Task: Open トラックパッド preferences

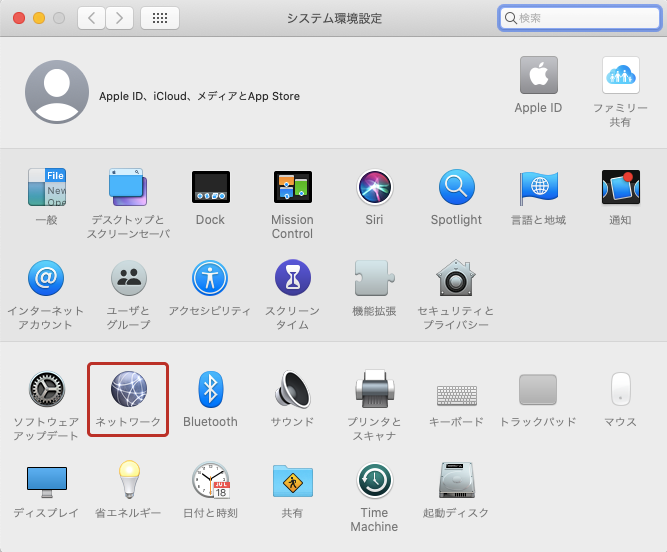Action: point(538,390)
